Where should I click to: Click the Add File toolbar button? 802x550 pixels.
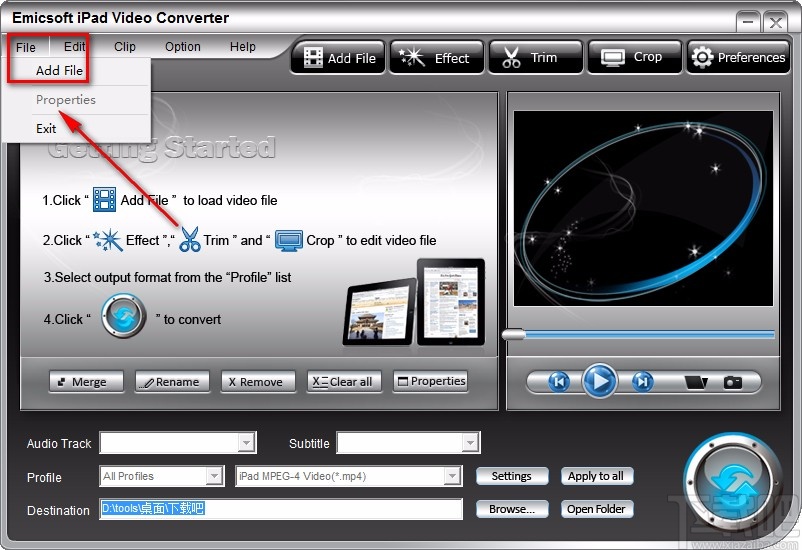click(338, 58)
